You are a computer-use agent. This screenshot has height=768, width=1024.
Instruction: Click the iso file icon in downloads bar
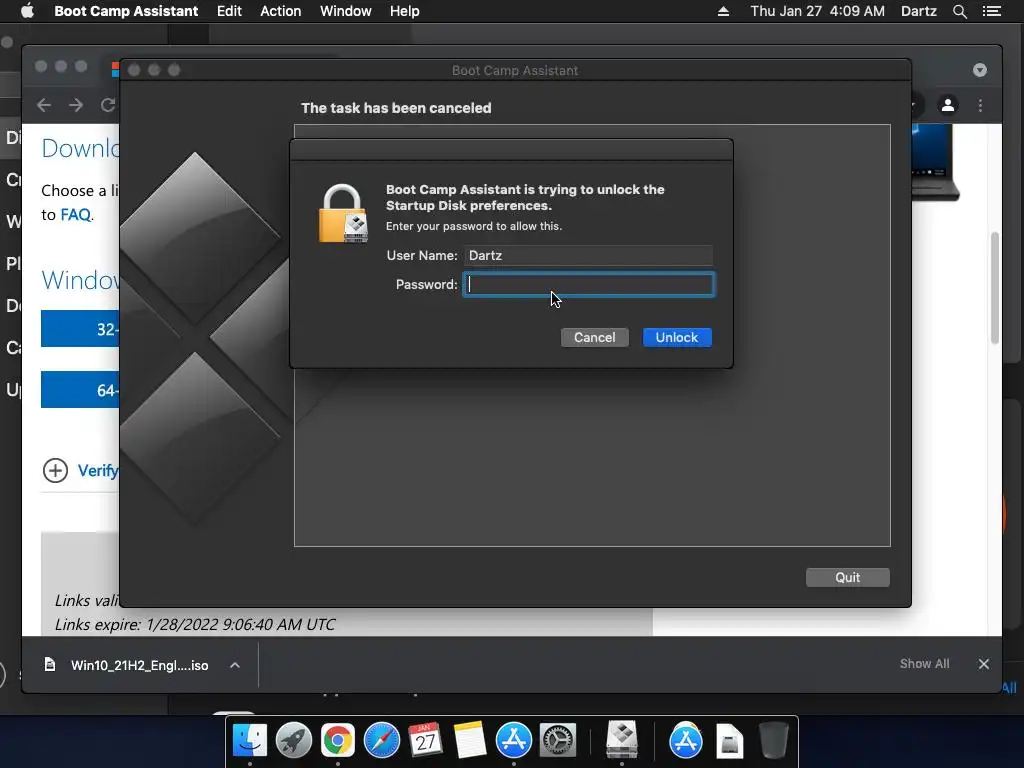click(50, 665)
